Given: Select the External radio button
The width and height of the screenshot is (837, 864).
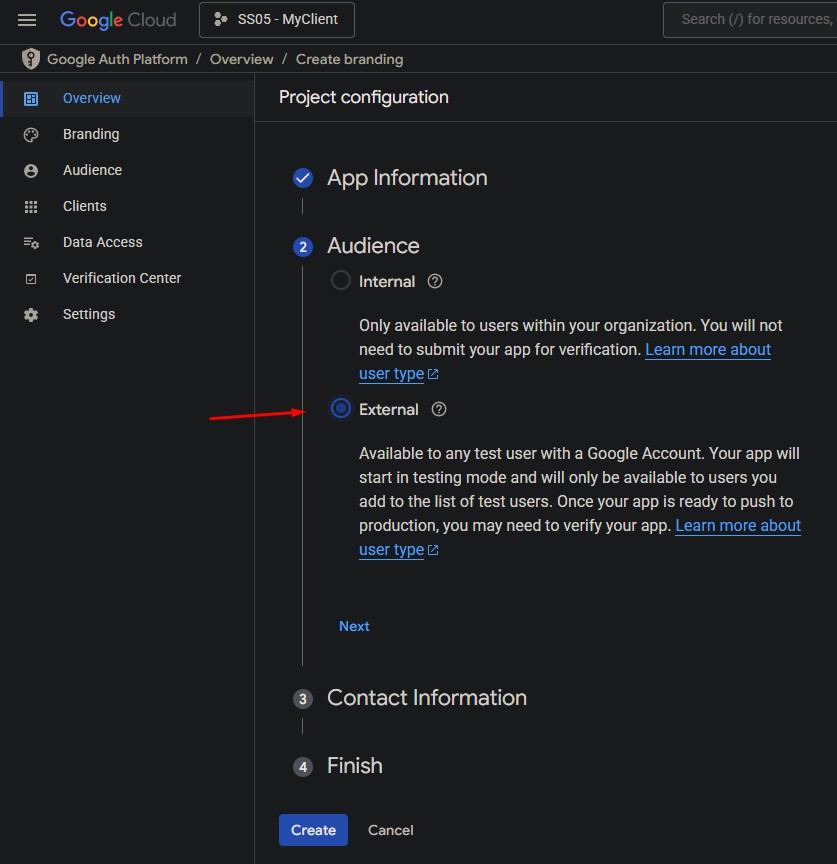Looking at the screenshot, I should point(341,408).
